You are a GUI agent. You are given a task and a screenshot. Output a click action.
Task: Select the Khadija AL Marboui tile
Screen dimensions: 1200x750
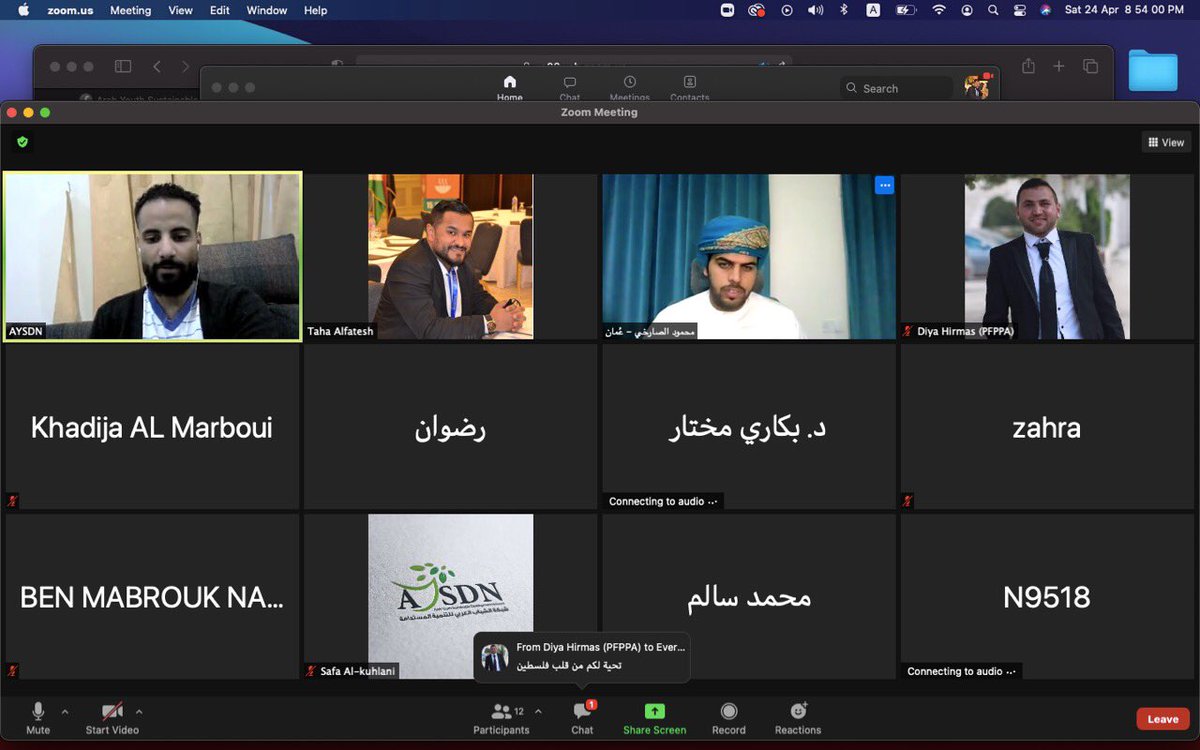point(152,427)
